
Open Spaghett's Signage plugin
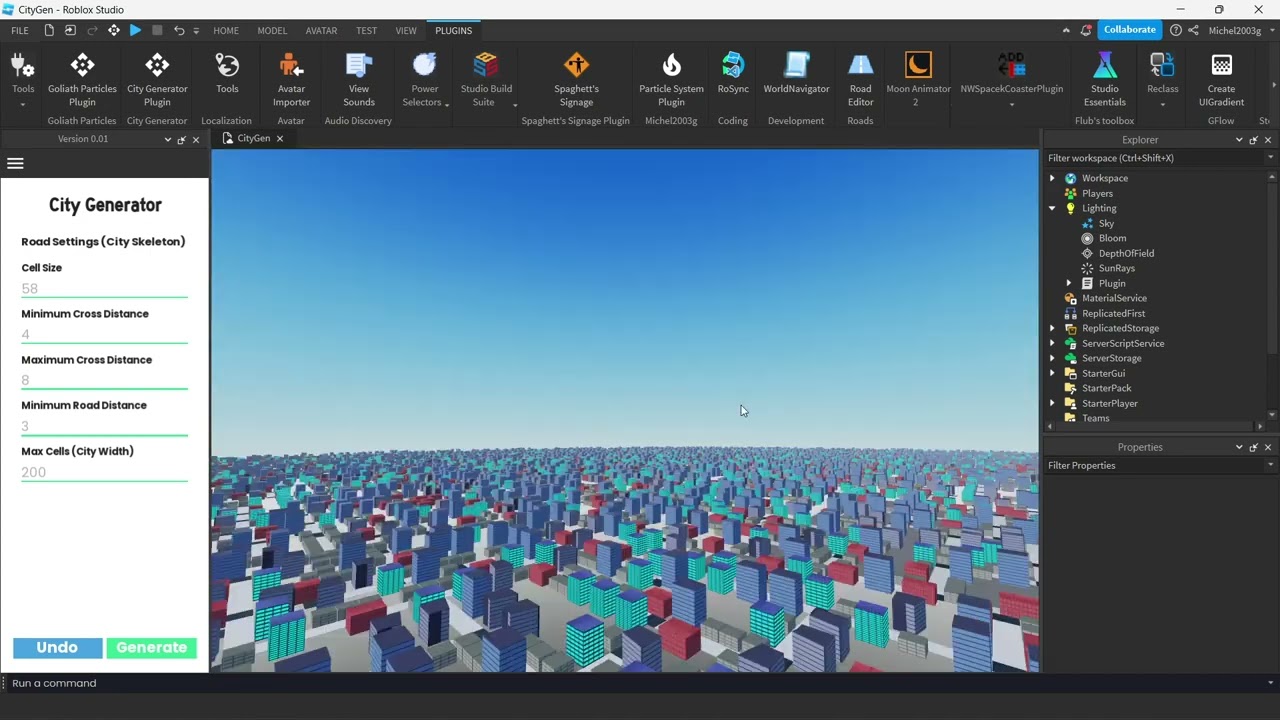(576, 79)
